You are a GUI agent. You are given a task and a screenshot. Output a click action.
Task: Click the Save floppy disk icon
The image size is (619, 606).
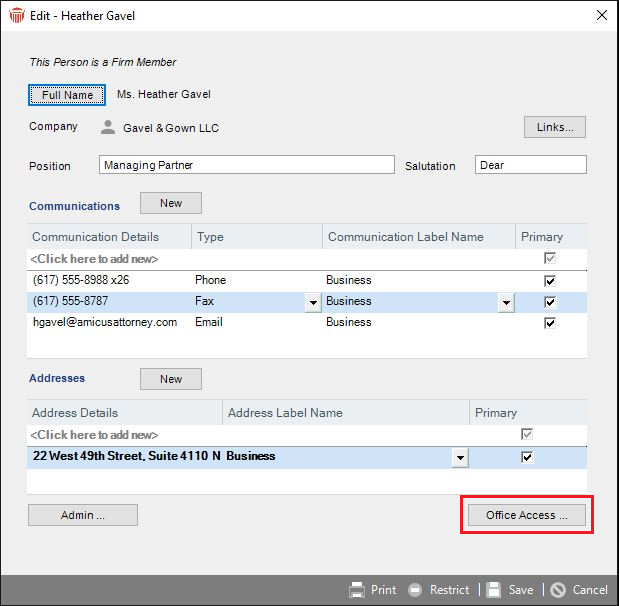(x=493, y=590)
